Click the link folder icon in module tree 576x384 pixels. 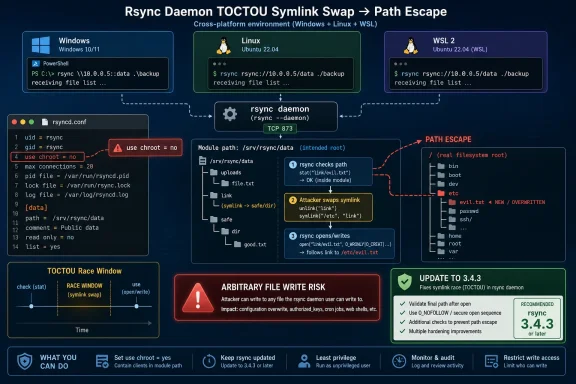[x=214, y=195]
